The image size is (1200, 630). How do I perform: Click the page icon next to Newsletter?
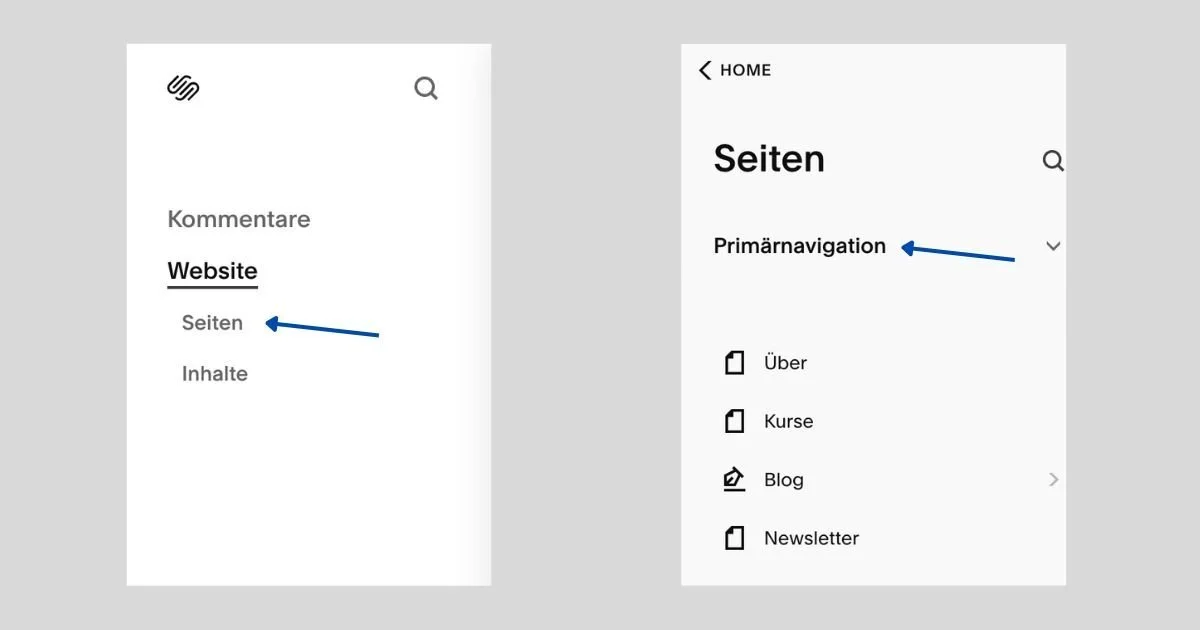click(x=735, y=538)
